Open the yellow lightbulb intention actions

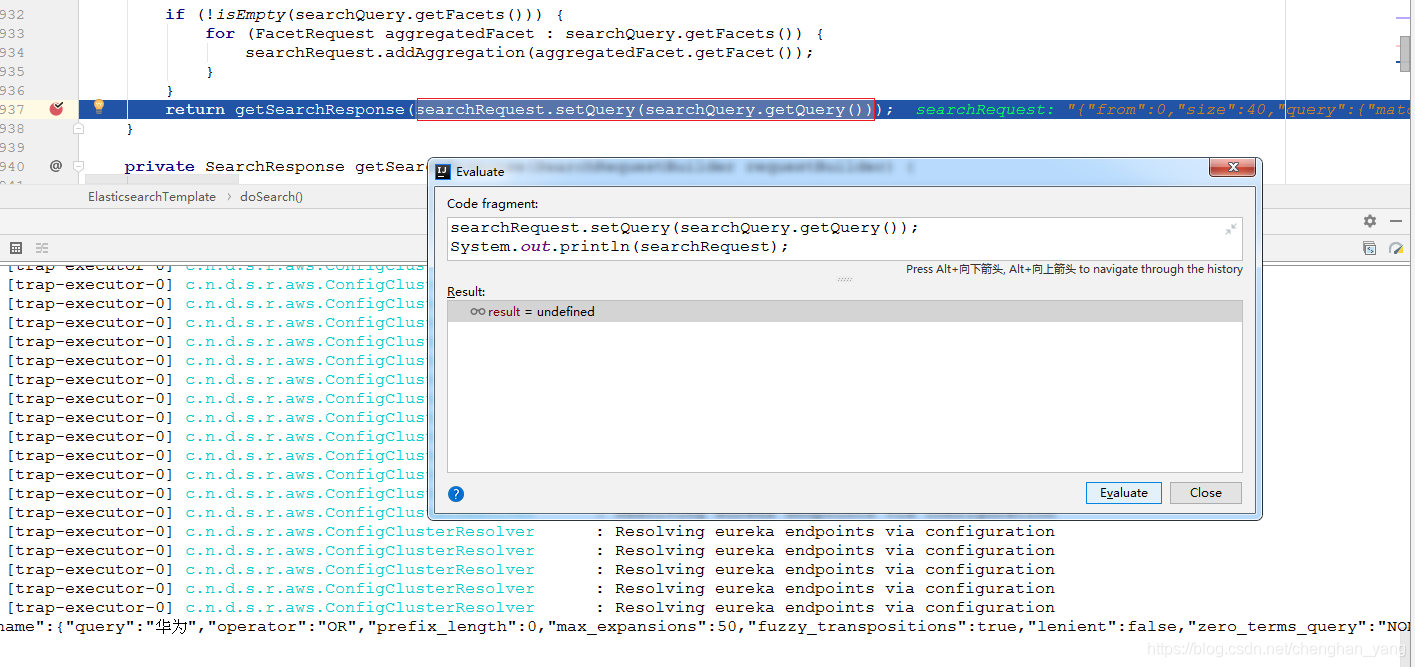(x=99, y=107)
